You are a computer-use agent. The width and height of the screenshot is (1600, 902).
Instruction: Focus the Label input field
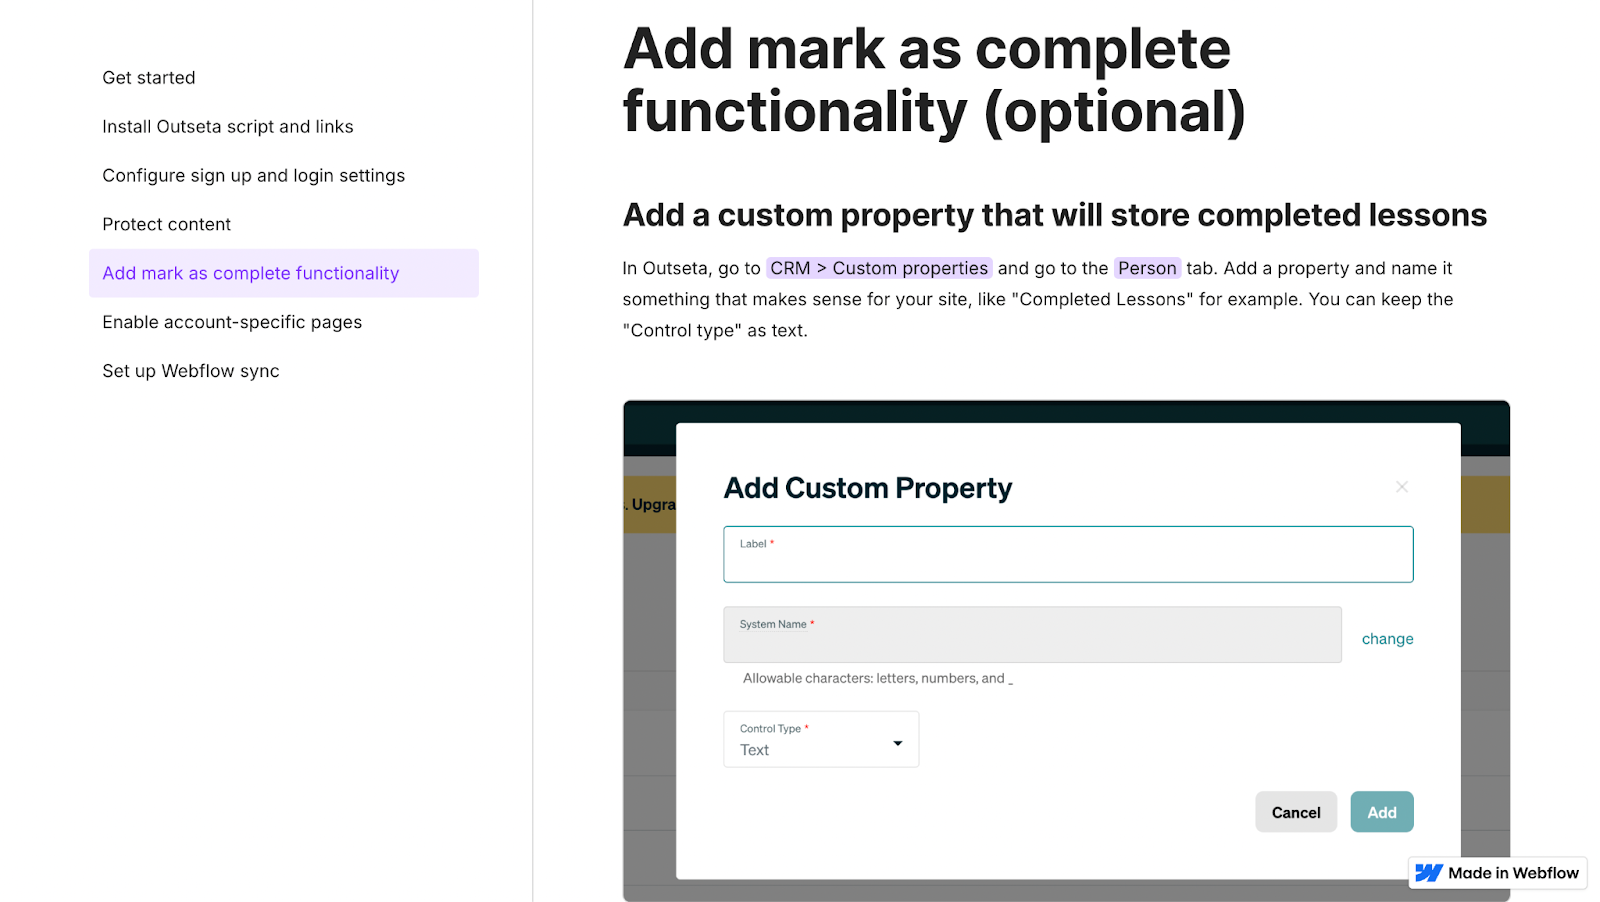(x=1068, y=554)
